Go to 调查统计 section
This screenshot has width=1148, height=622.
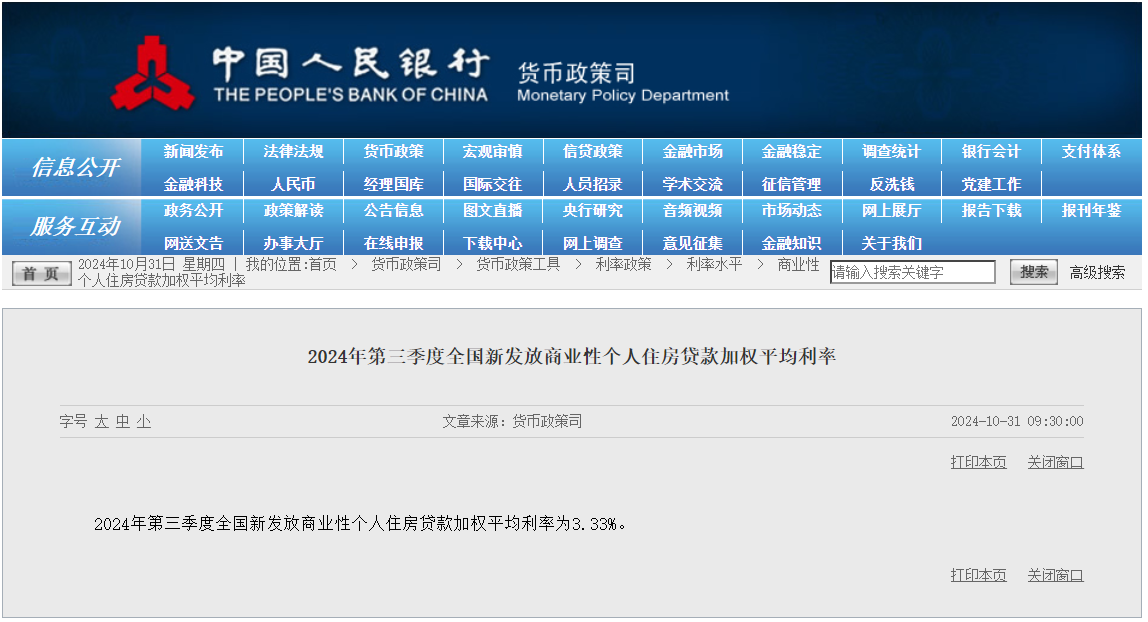[x=891, y=152]
